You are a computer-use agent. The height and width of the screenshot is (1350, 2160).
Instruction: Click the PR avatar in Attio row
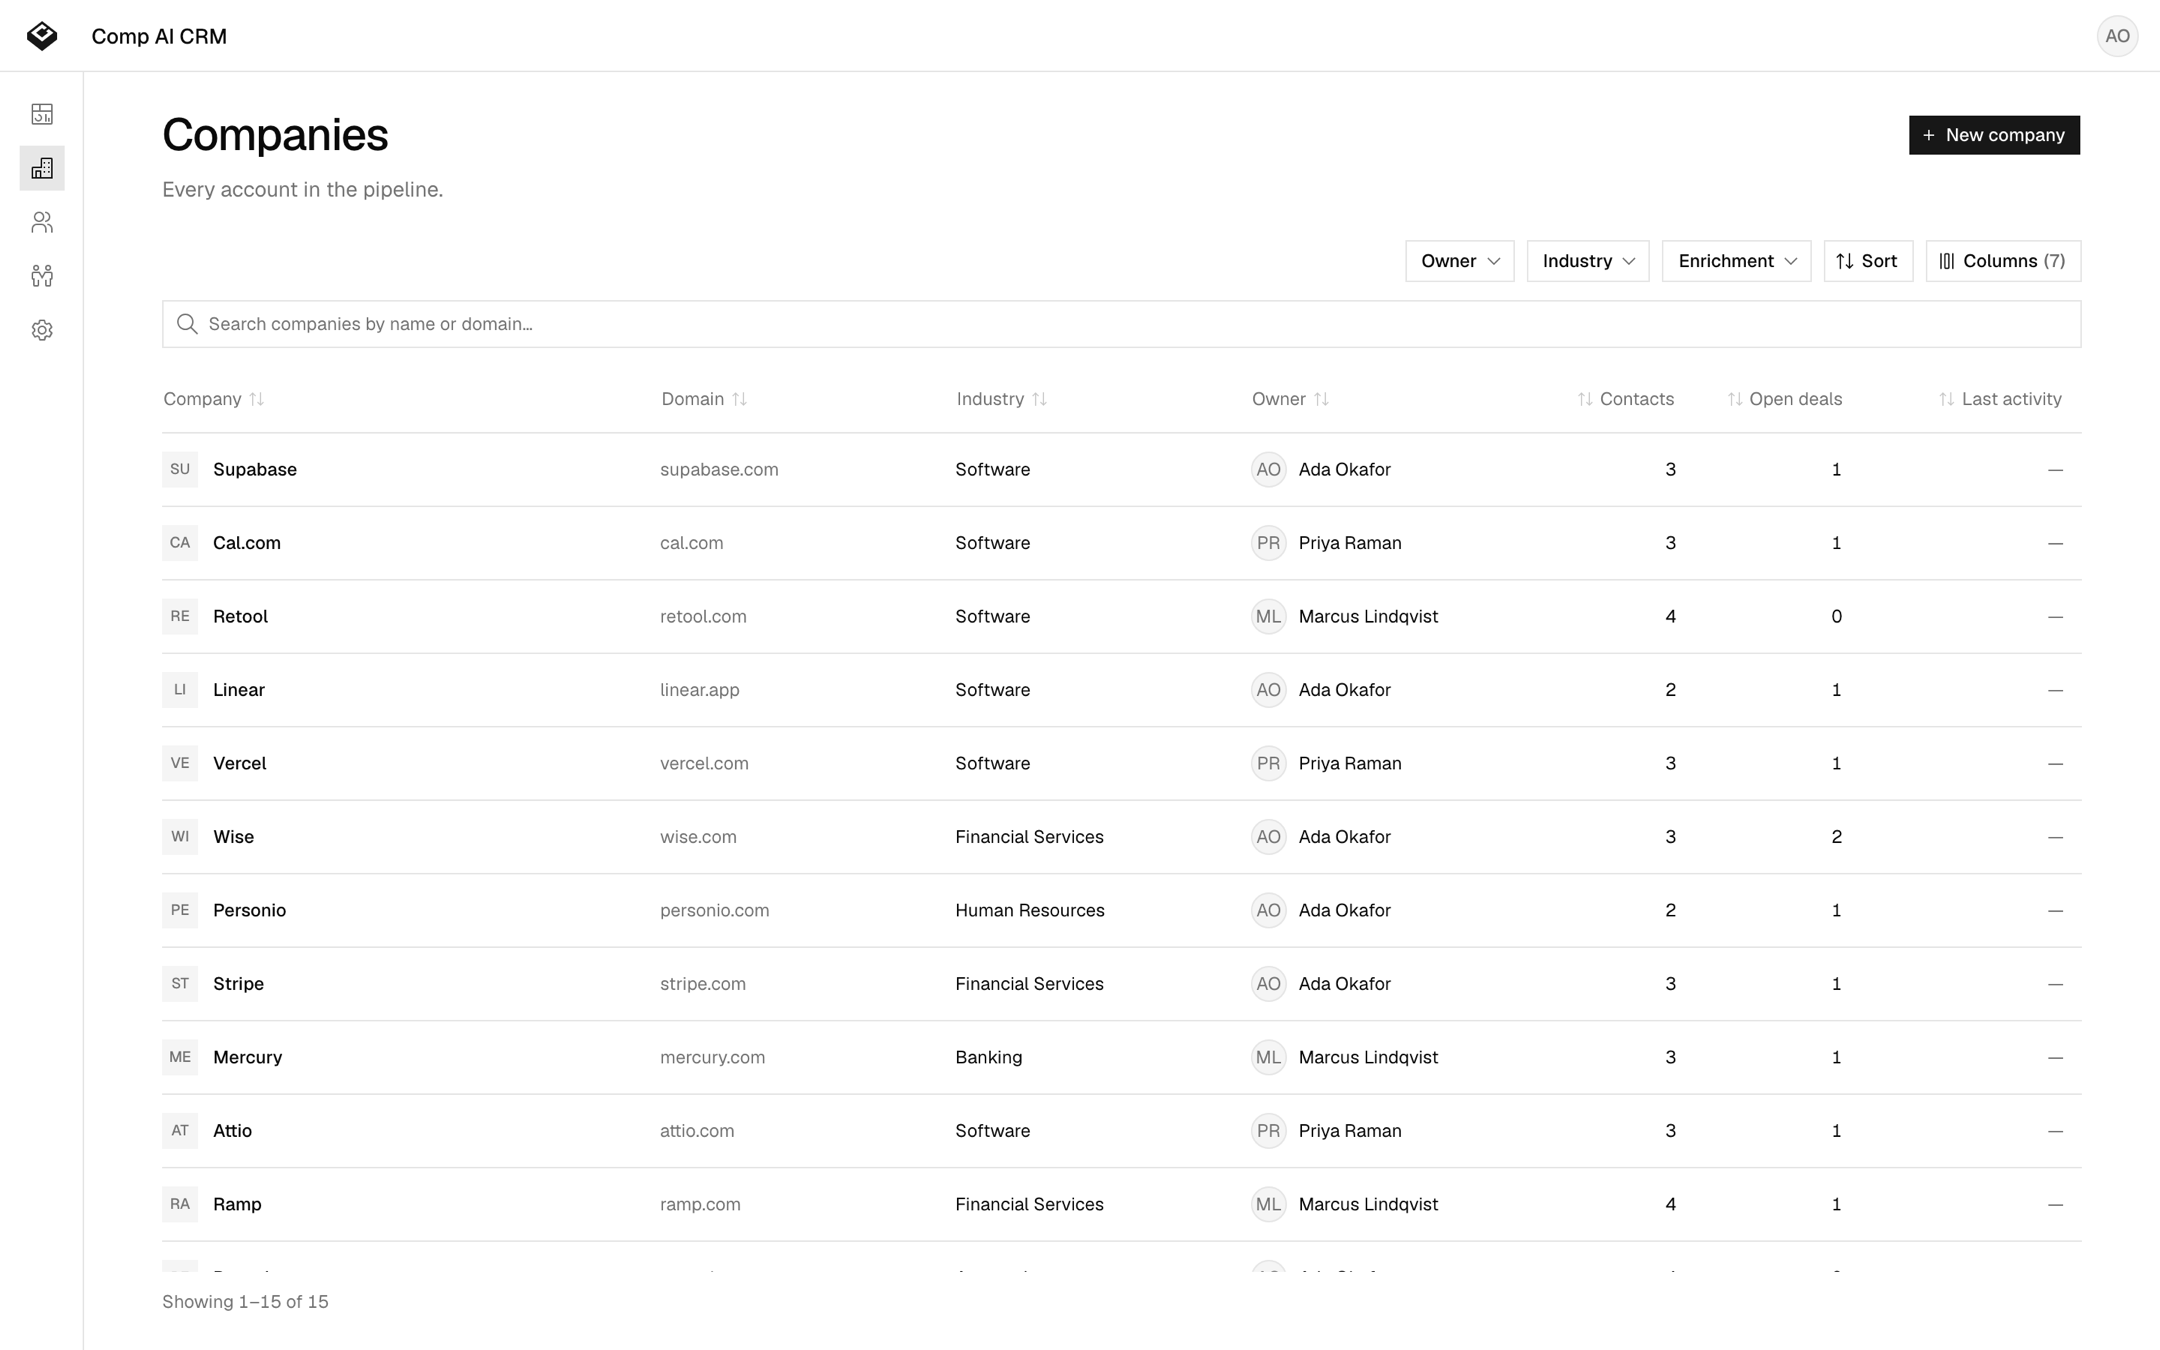click(1268, 1131)
